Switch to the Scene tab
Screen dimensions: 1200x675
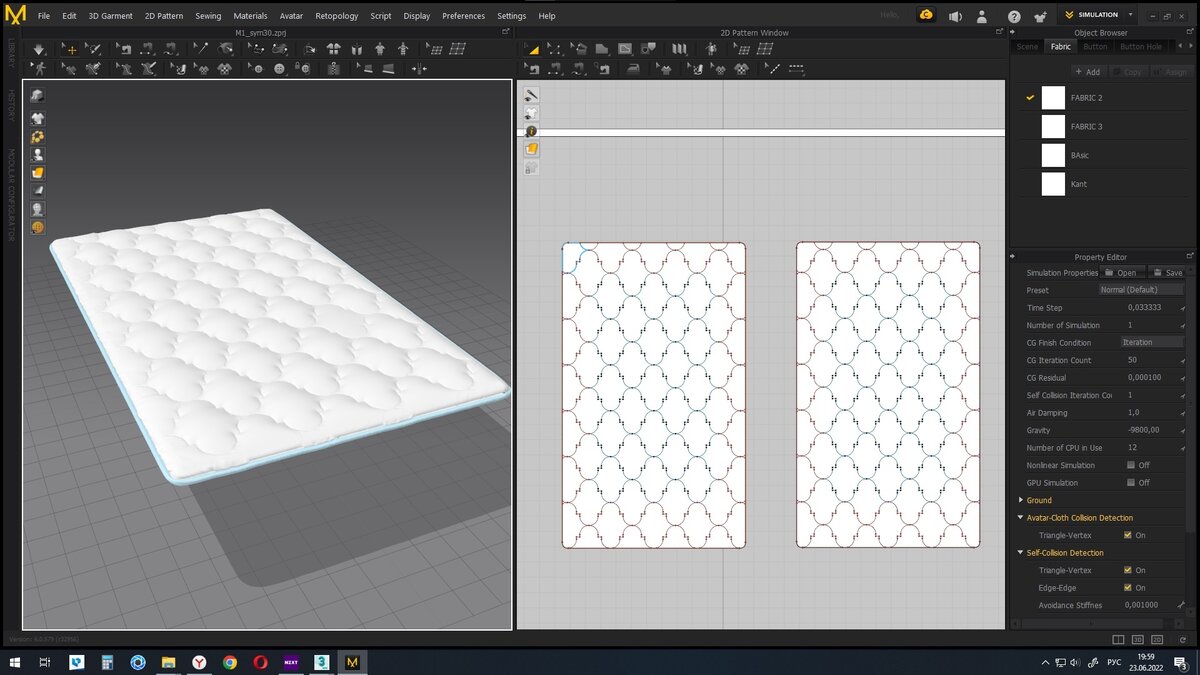tap(1027, 47)
